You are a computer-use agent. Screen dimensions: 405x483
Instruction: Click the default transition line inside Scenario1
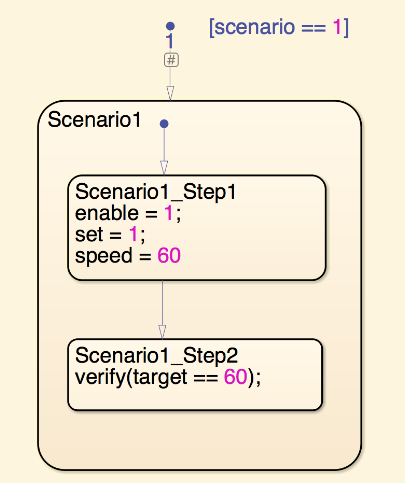coord(164,144)
